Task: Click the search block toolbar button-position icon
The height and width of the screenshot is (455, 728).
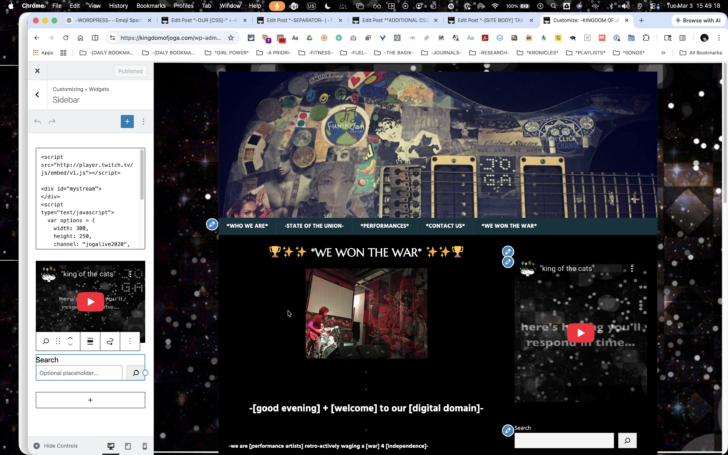Action: point(90,341)
